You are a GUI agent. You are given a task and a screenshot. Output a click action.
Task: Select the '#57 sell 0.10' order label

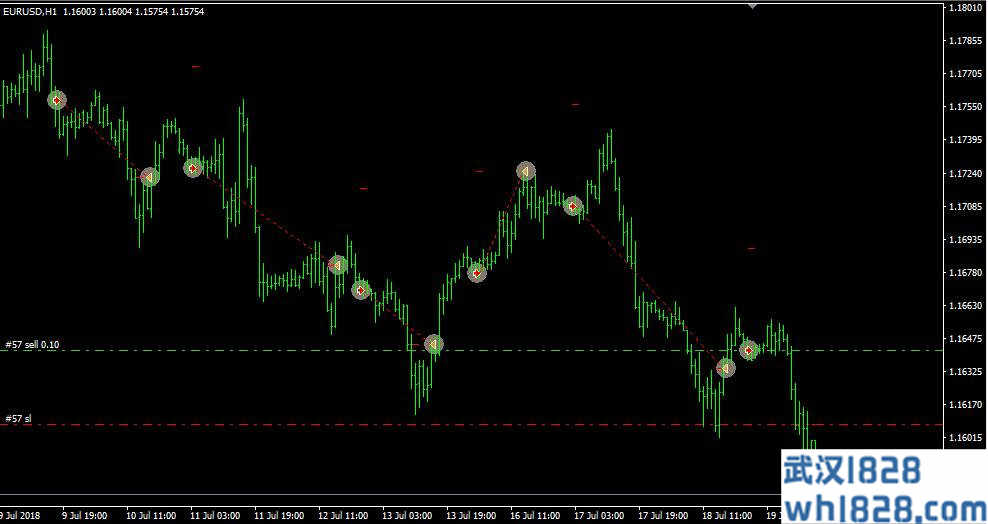click(x=32, y=345)
